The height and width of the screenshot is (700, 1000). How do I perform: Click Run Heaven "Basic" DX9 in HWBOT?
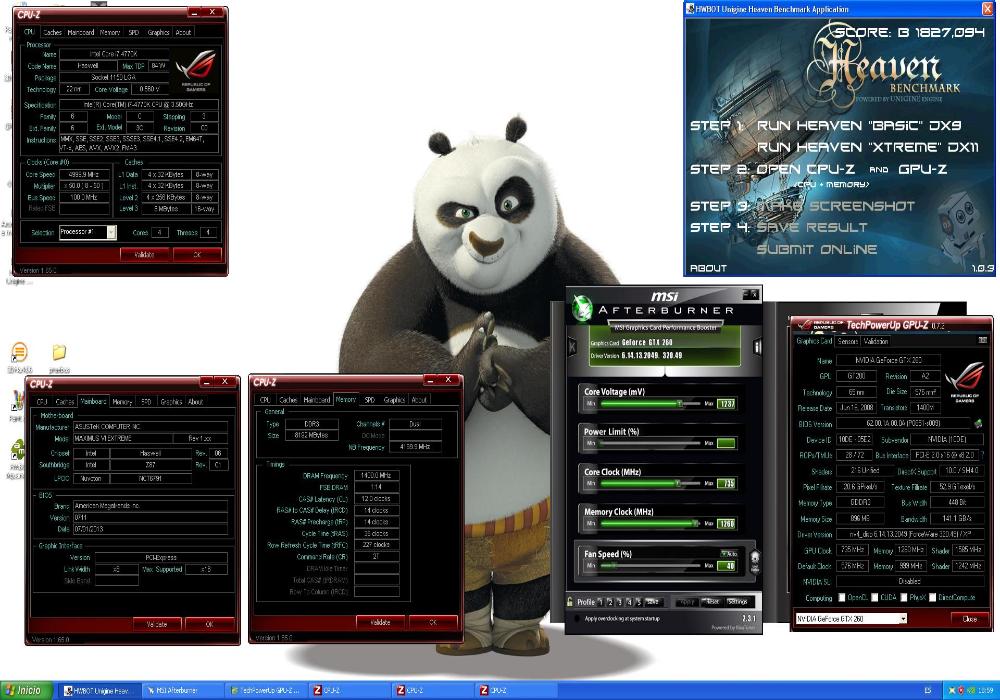coord(858,126)
